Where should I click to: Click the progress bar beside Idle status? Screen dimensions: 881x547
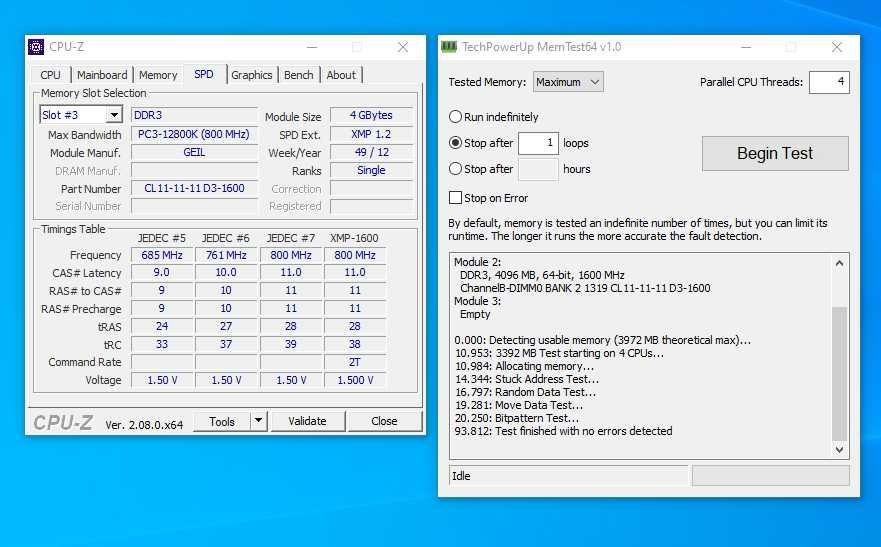[770, 476]
